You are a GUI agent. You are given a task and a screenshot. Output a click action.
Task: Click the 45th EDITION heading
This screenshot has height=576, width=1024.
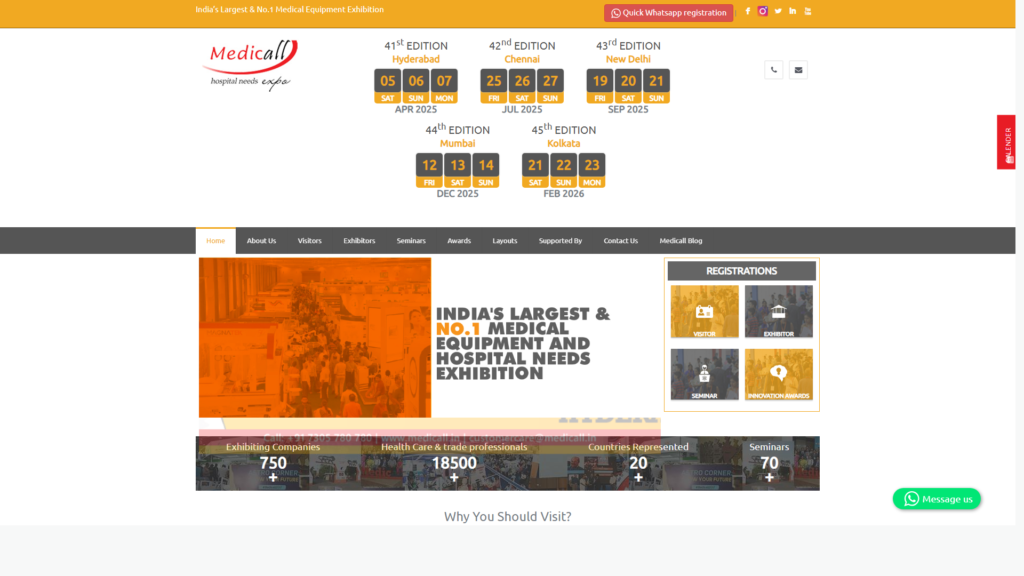point(564,129)
